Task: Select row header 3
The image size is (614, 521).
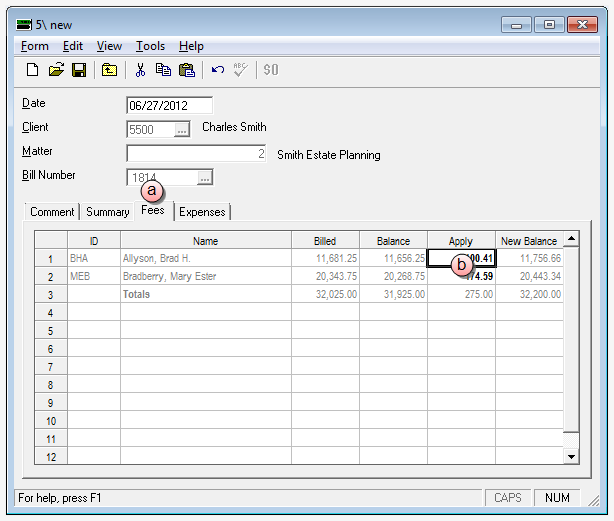Action: pyautogui.click(x=51, y=294)
